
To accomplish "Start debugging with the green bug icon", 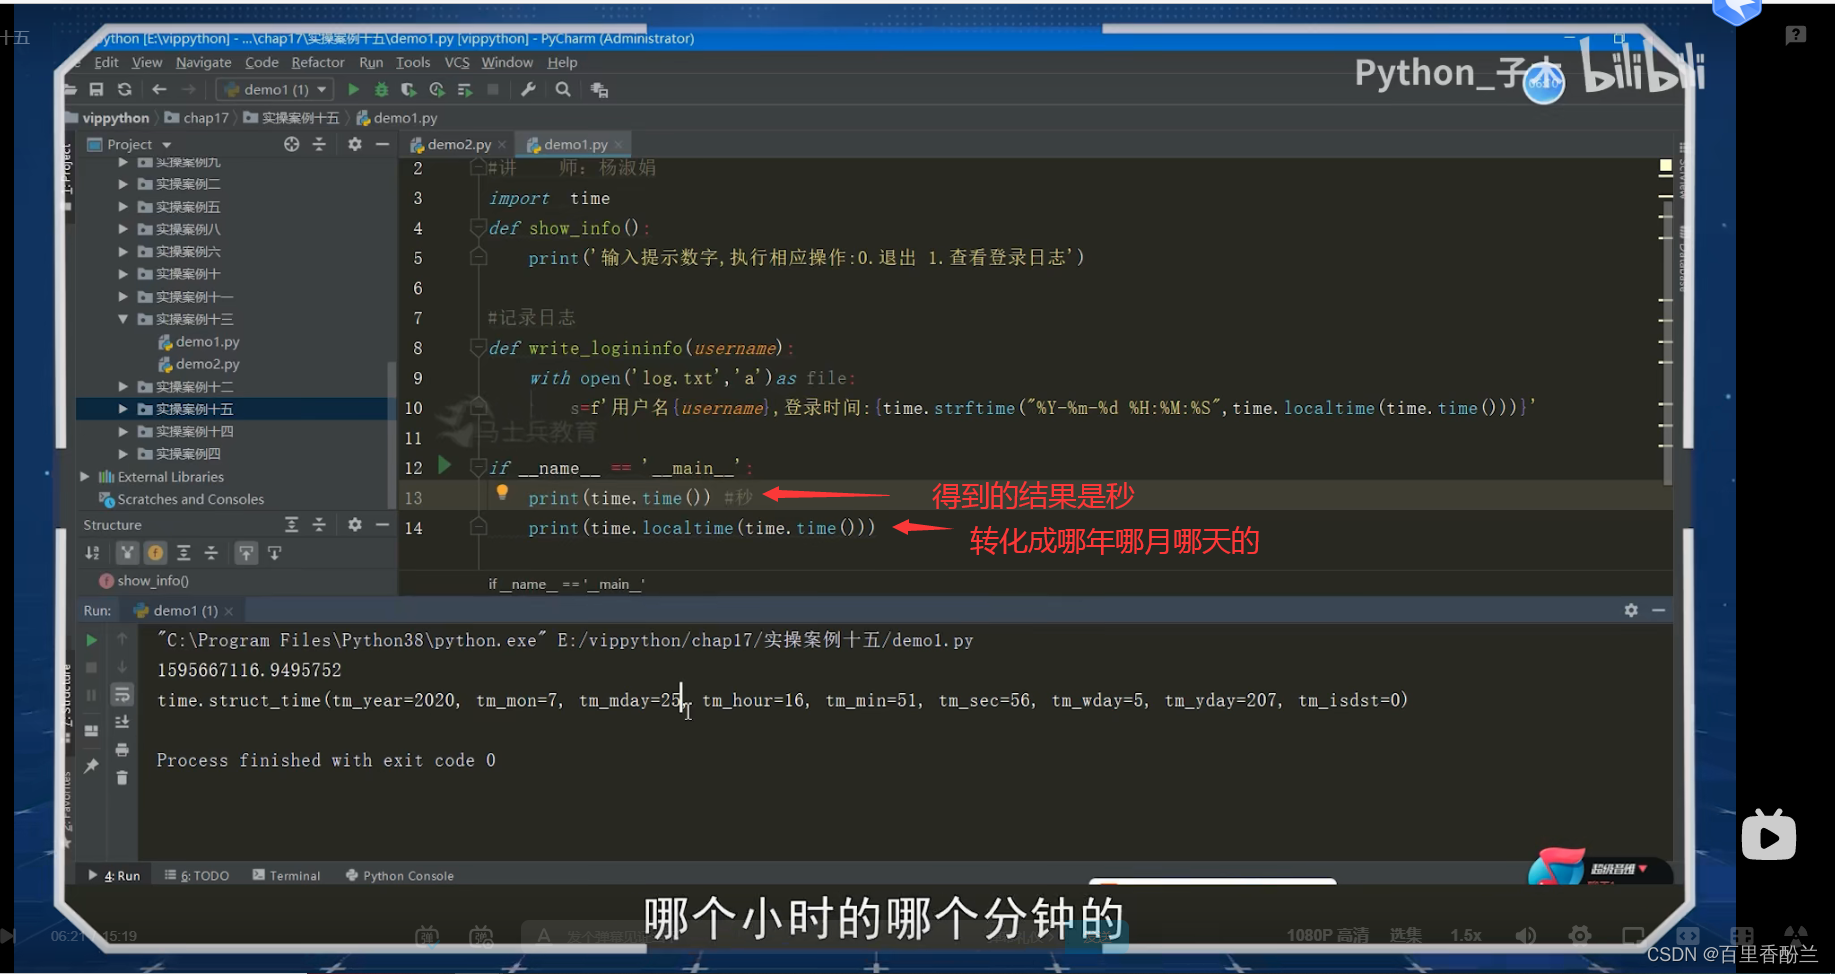I will click(x=381, y=90).
